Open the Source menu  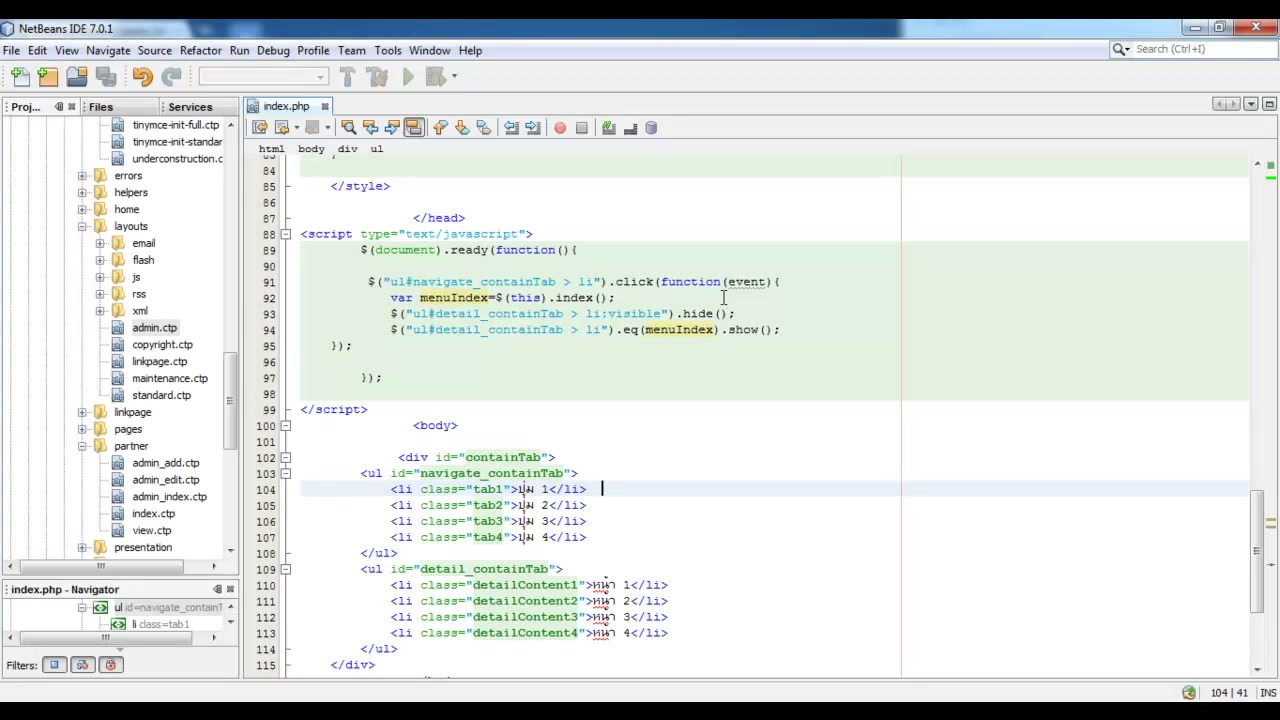pyautogui.click(x=155, y=50)
